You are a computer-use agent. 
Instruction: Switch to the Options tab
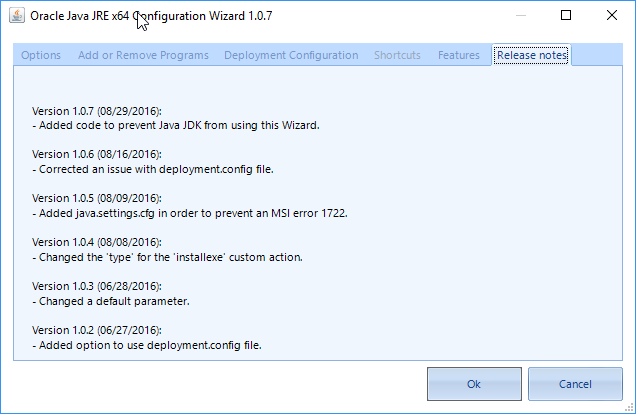pos(41,55)
